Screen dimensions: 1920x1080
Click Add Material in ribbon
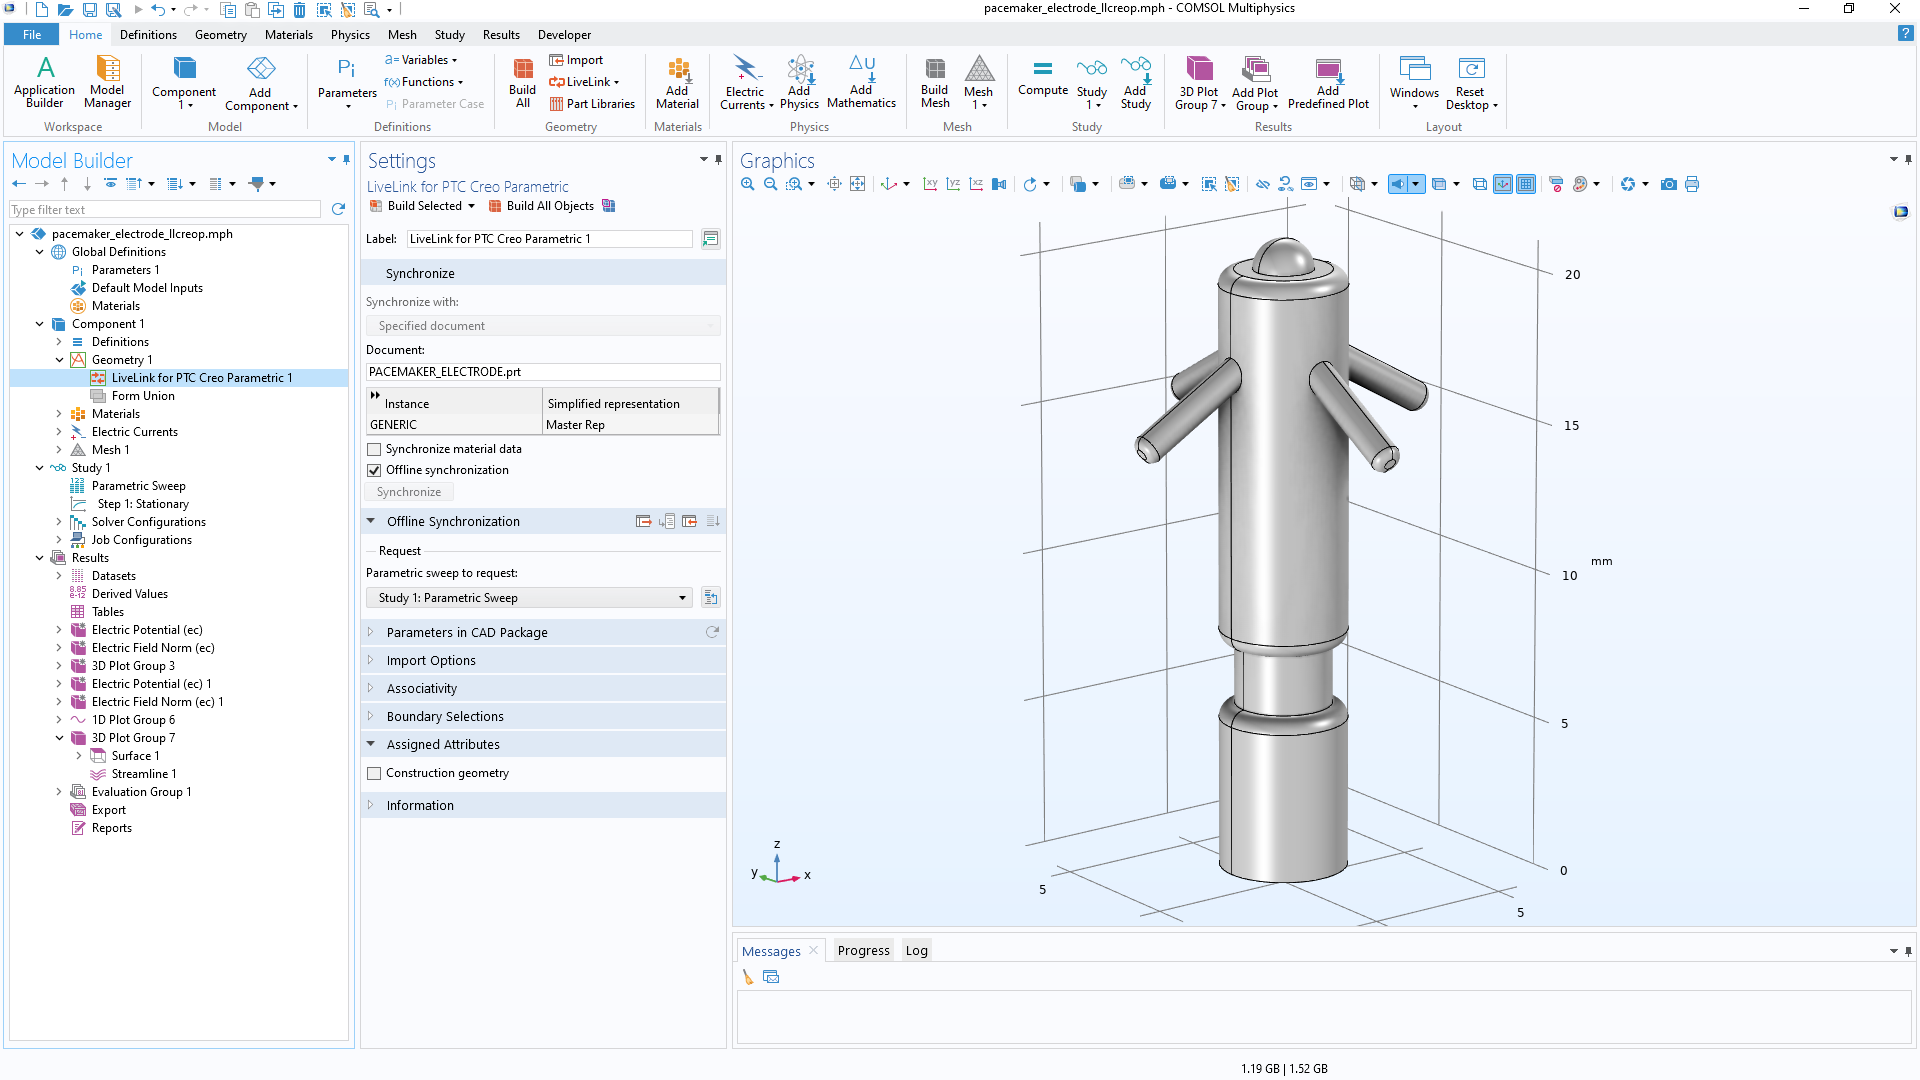[677, 70]
